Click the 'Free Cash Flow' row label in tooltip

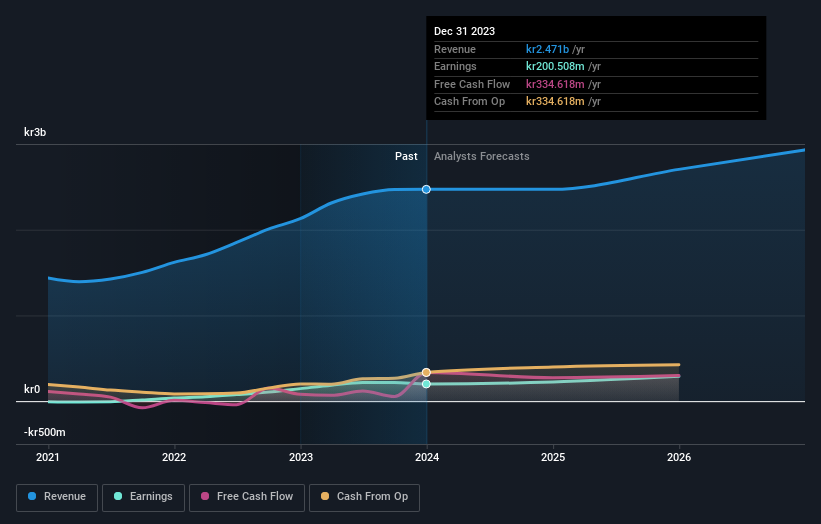472,84
